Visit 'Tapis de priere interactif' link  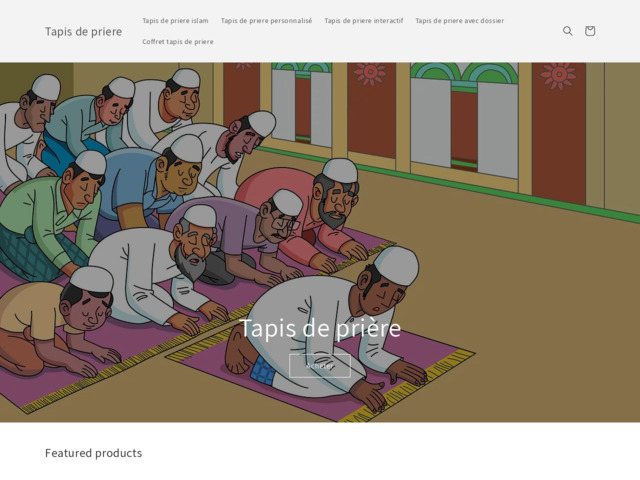[364, 20]
